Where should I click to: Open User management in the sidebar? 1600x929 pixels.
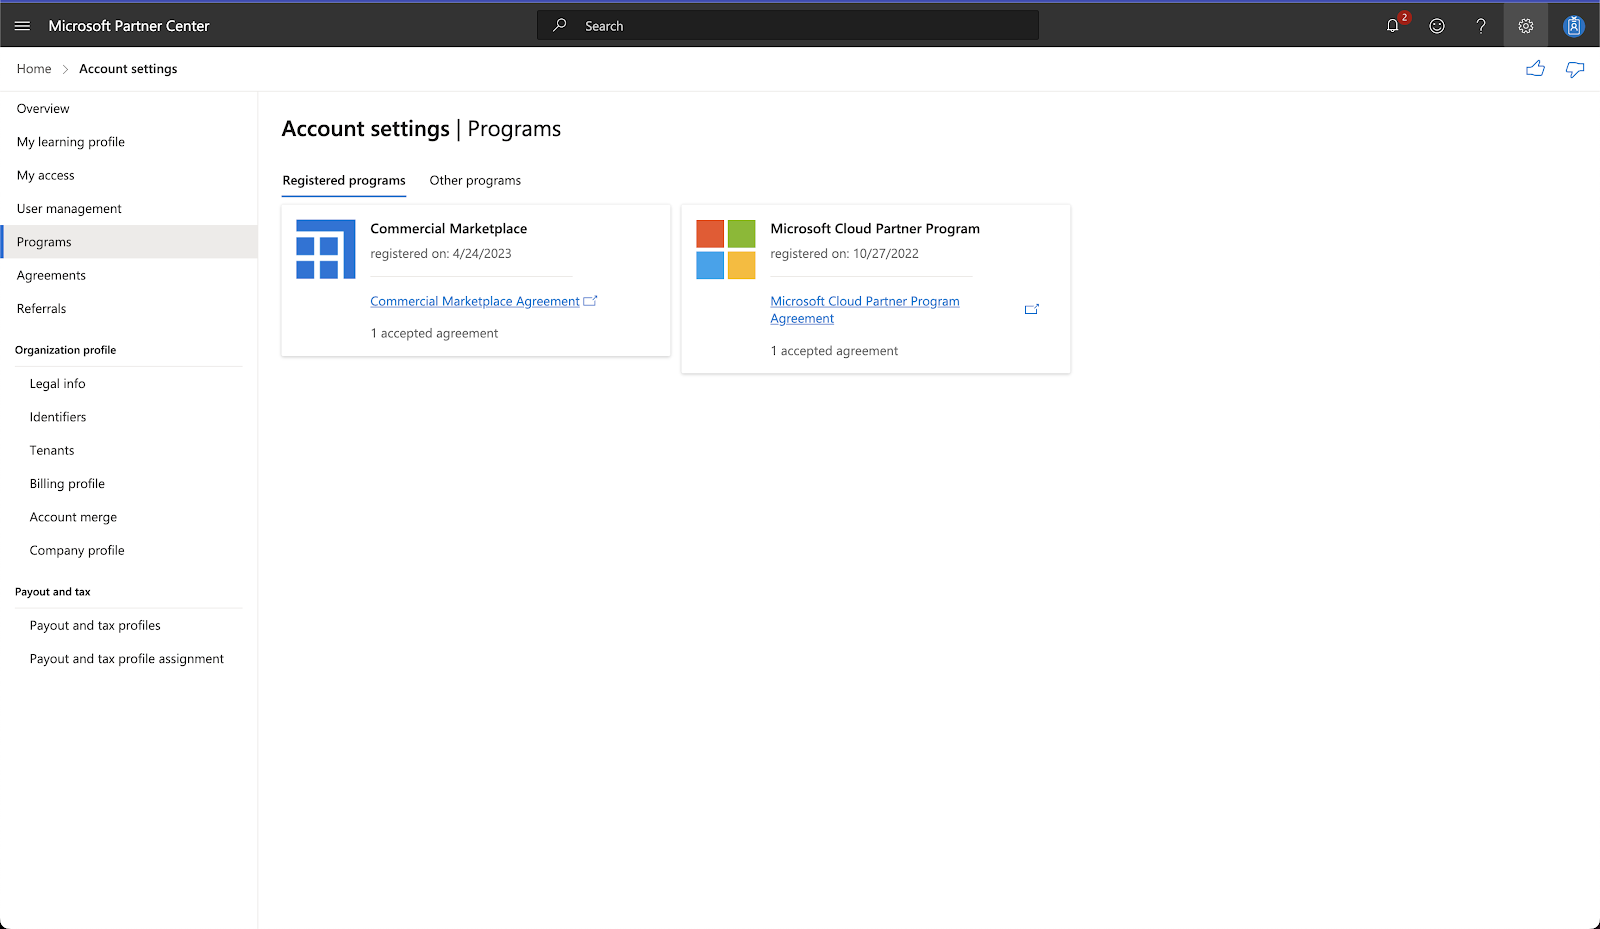coord(69,209)
